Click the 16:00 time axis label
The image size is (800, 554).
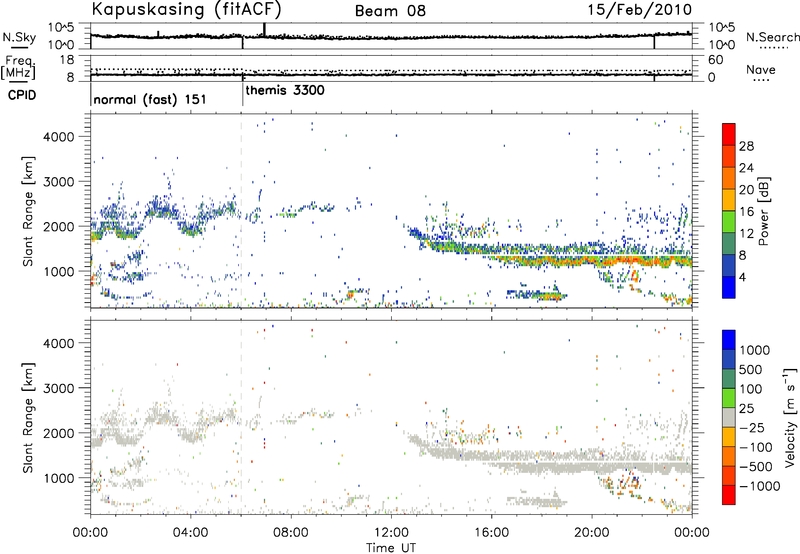[x=491, y=533]
